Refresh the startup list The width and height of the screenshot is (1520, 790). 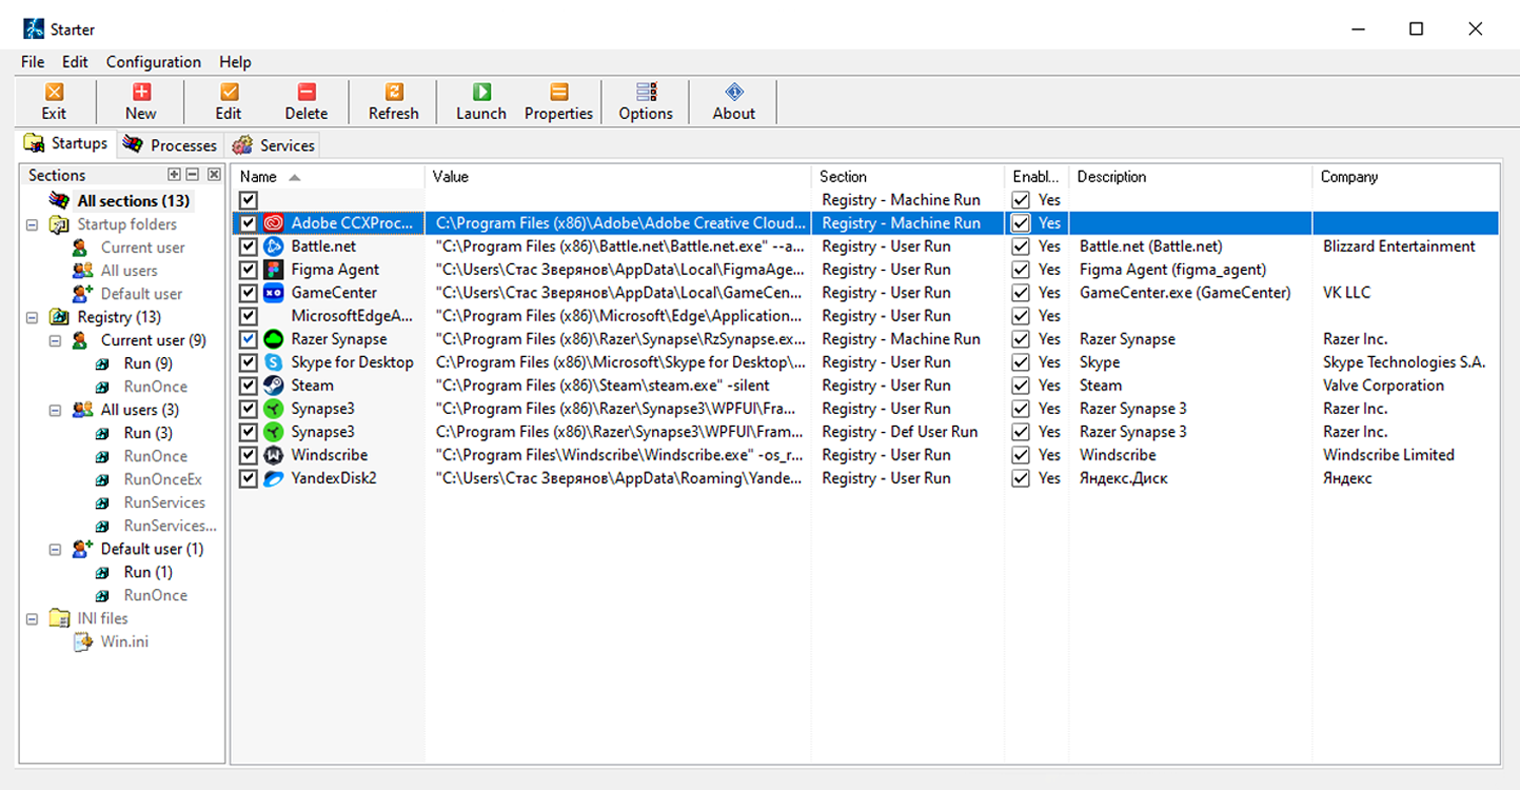pyautogui.click(x=394, y=101)
